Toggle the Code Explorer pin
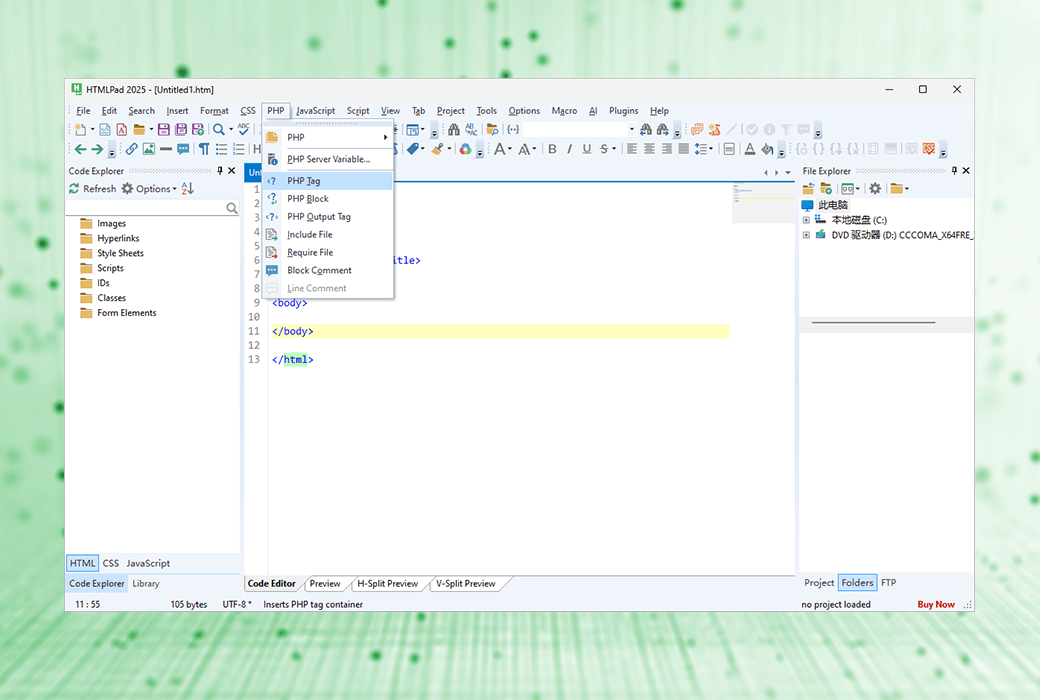1040x700 pixels. tap(220, 171)
